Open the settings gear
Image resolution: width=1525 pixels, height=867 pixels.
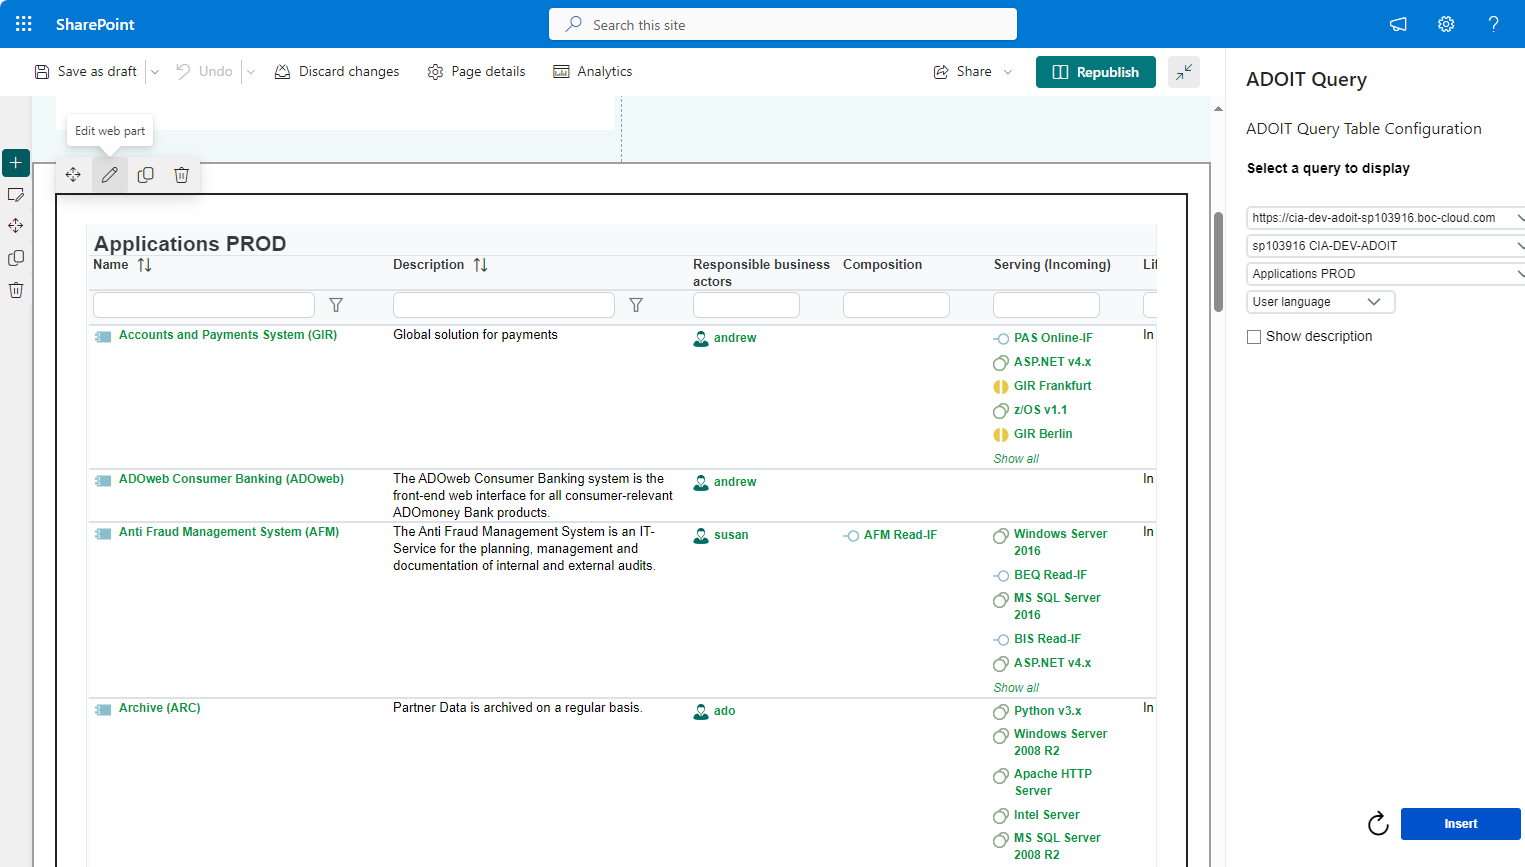tap(1446, 24)
